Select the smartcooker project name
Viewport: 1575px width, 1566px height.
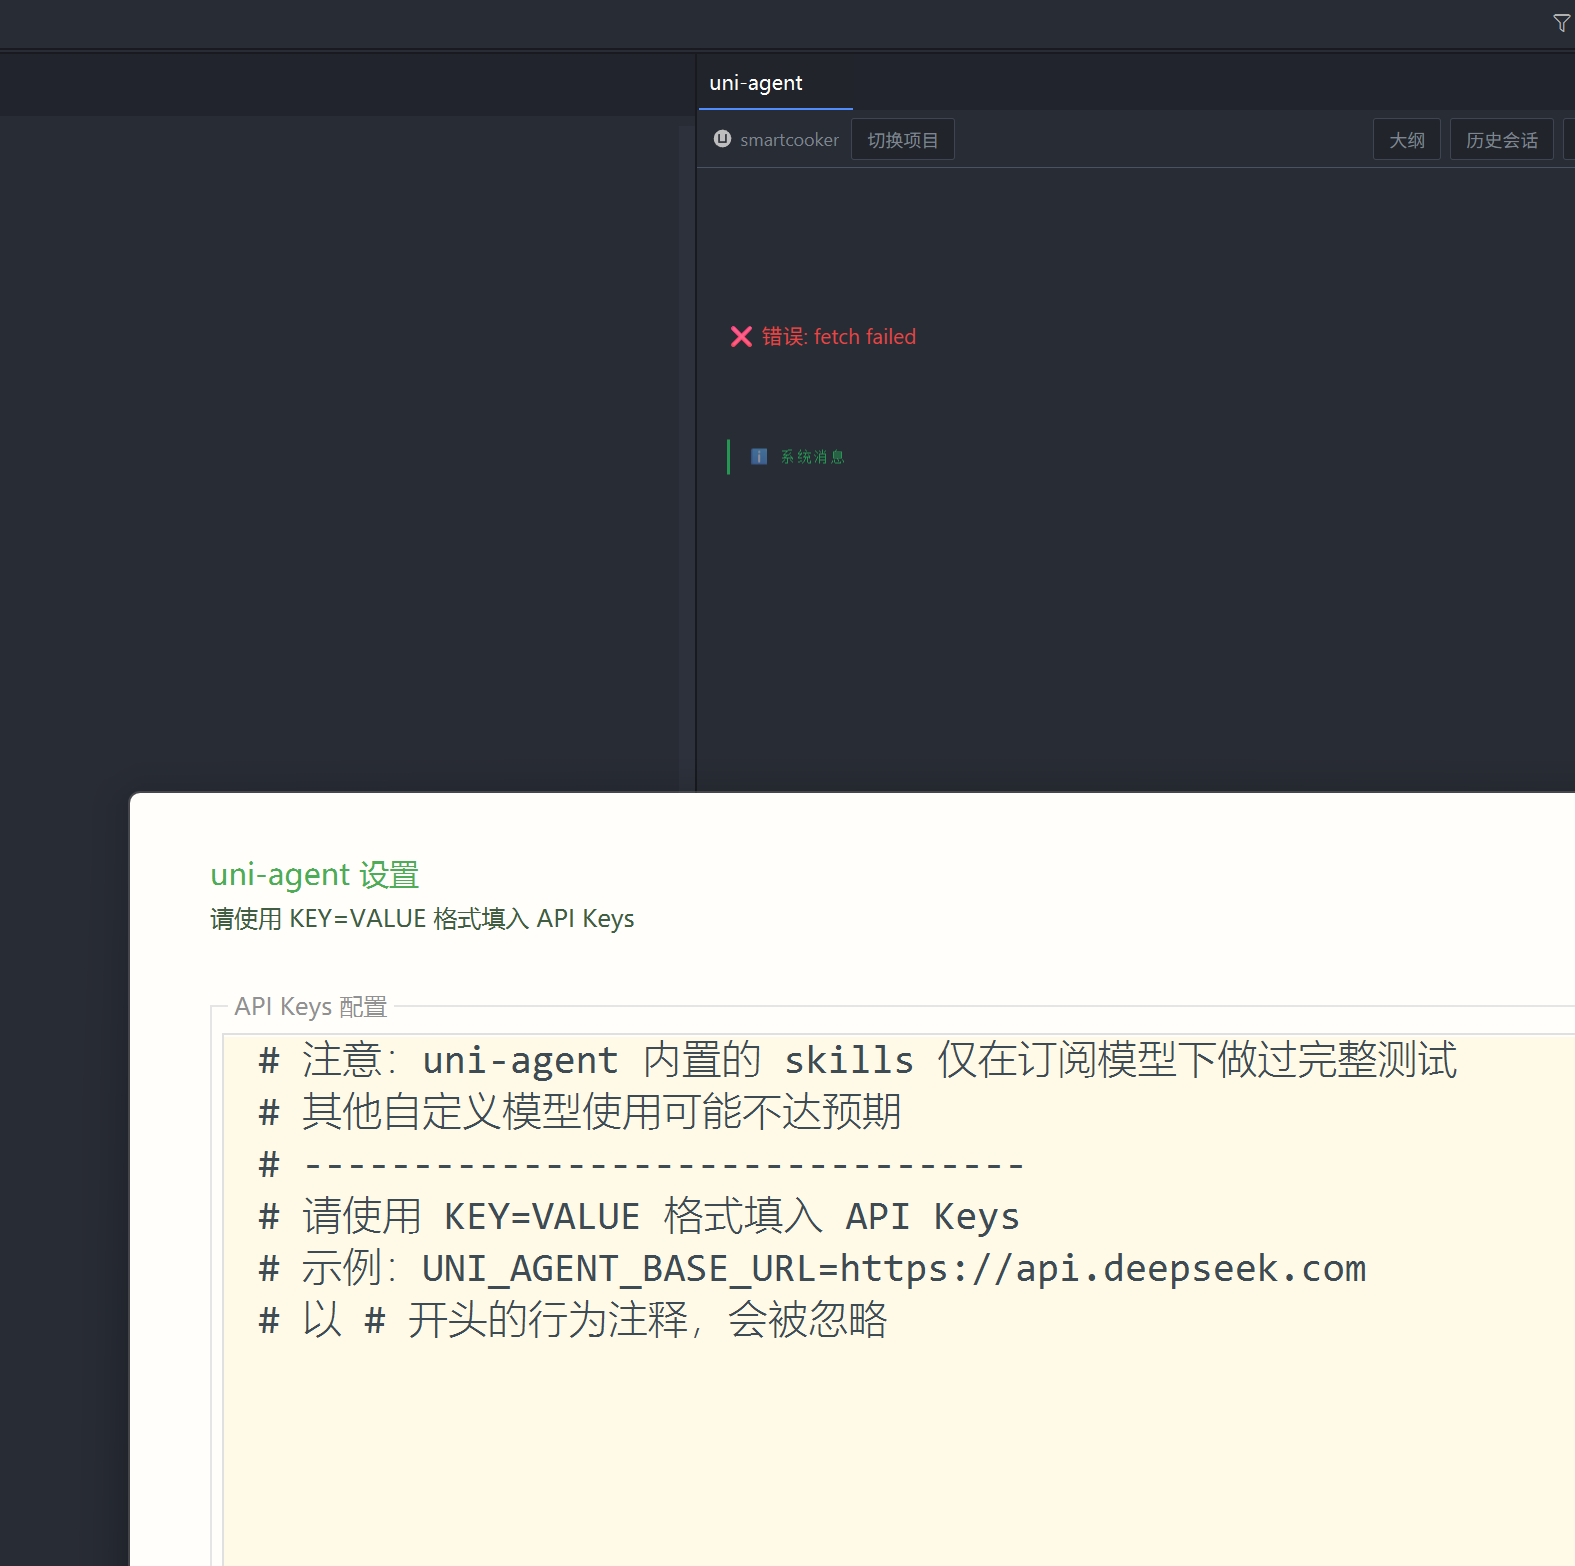tap(789, 140)
